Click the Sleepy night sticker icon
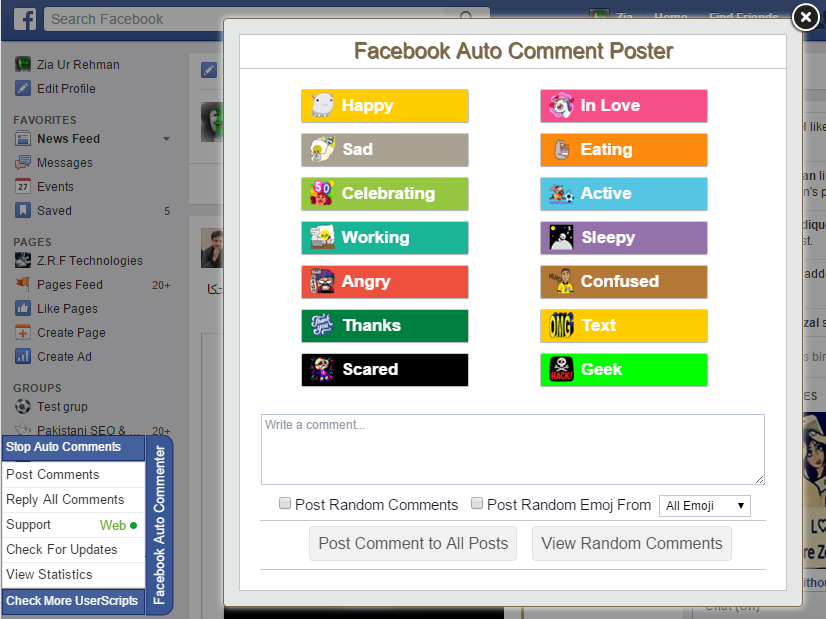826x619 pixels. tap(561, 238)
